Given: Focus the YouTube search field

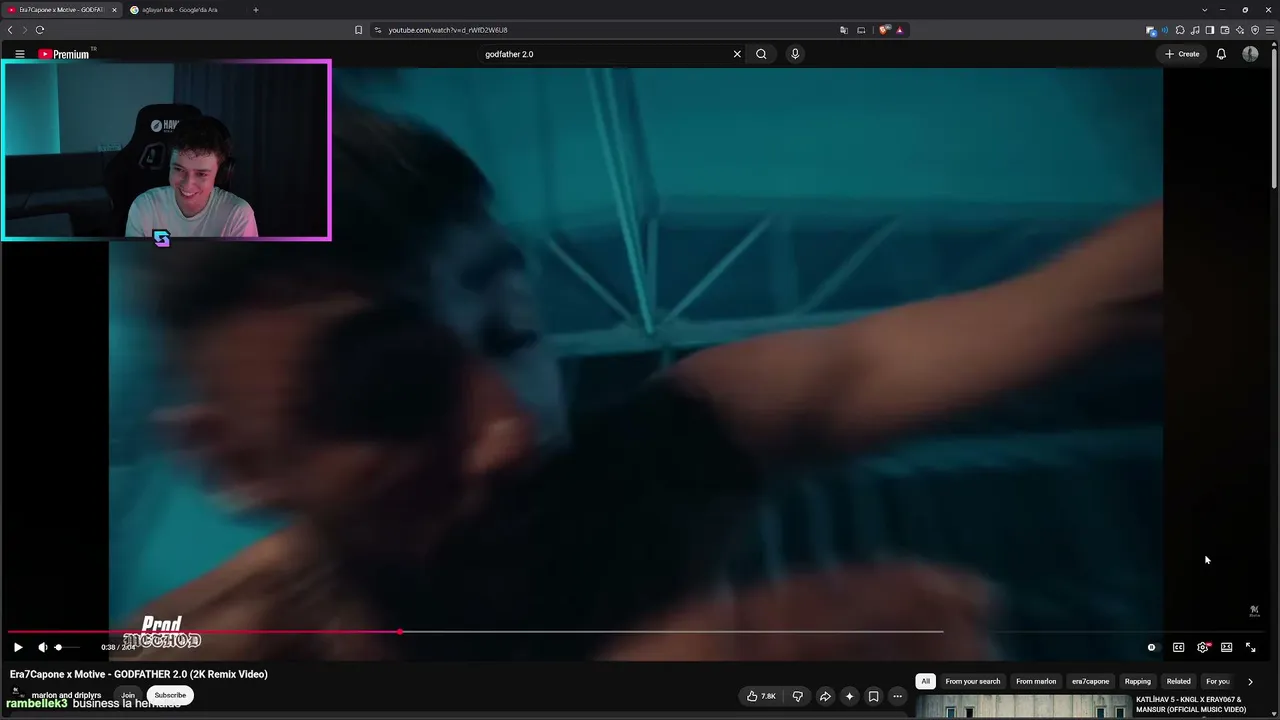Looking at the screenshot, I should pyautogui.click(x=605, y=54).
